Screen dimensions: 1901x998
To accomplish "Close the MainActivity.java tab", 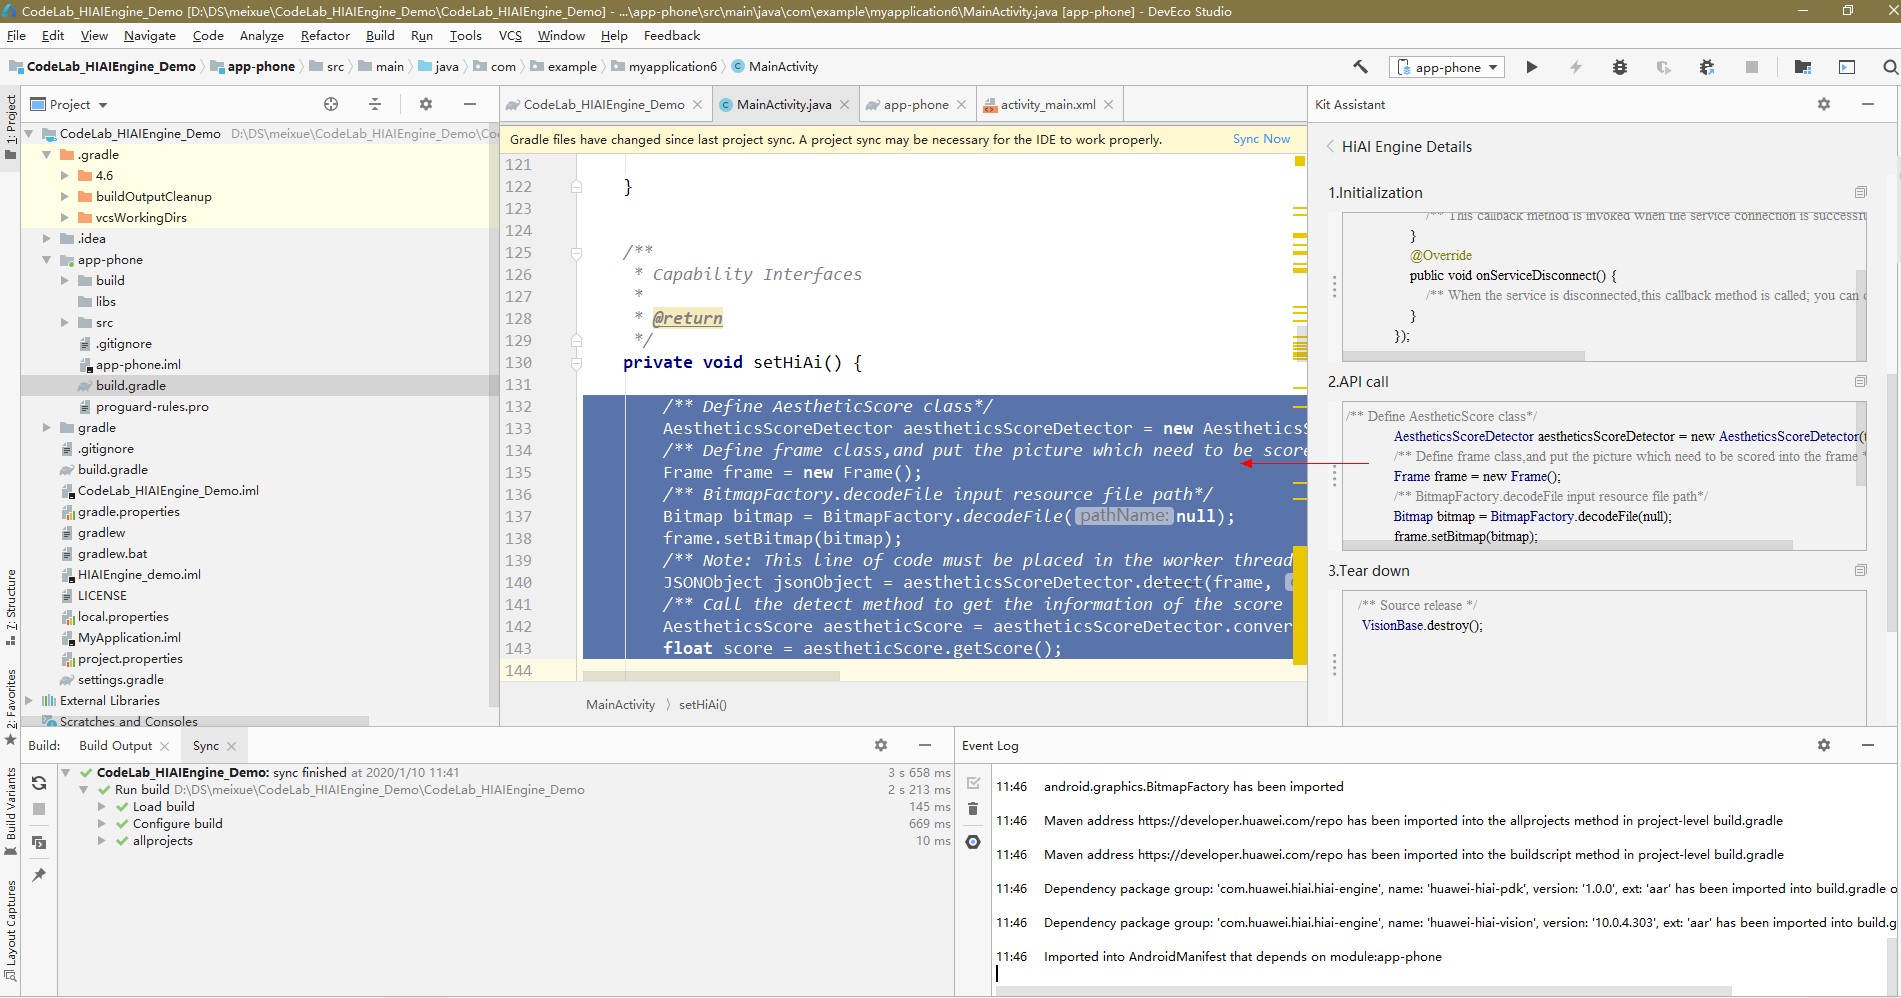I will [x=844, y=105].
